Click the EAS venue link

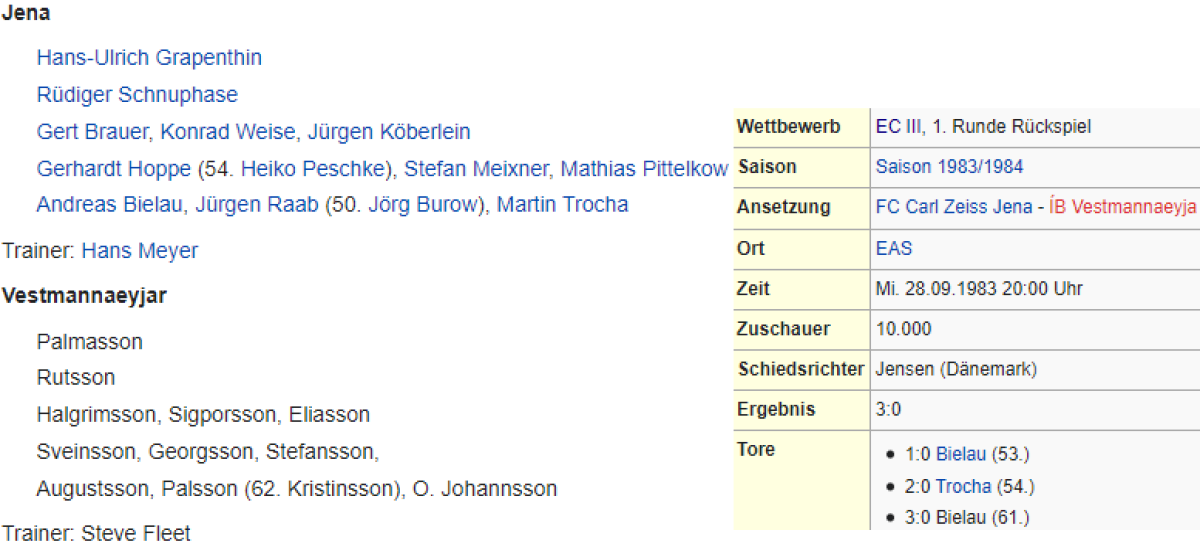(x=894, y=248)
